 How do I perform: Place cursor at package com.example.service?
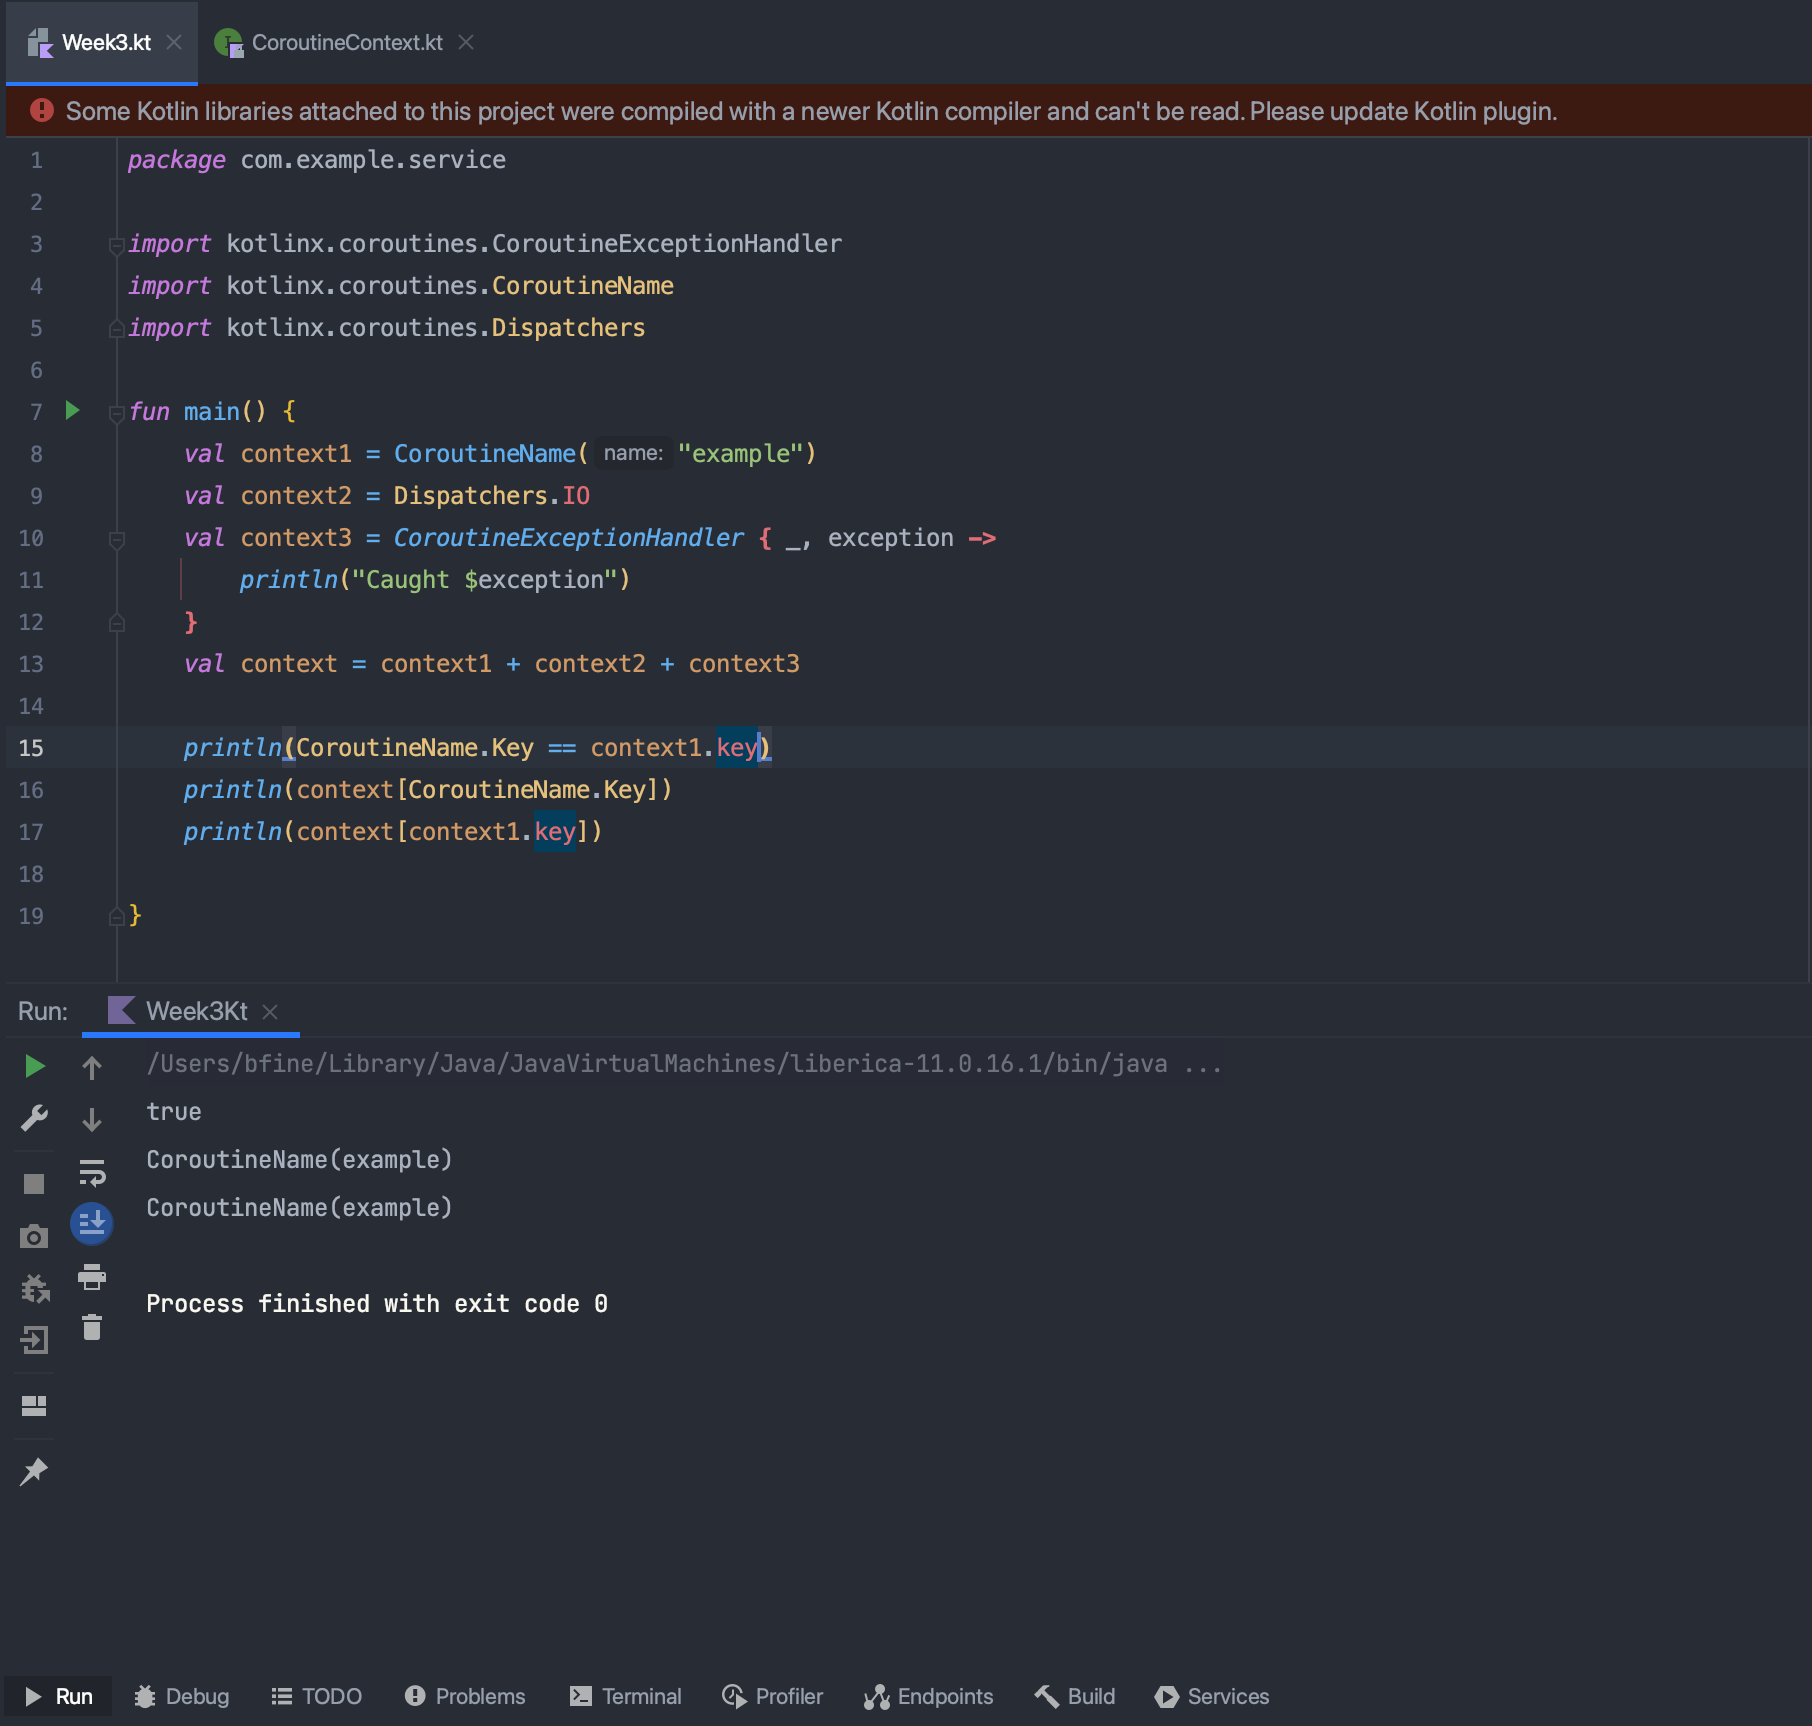click(317, 160)
